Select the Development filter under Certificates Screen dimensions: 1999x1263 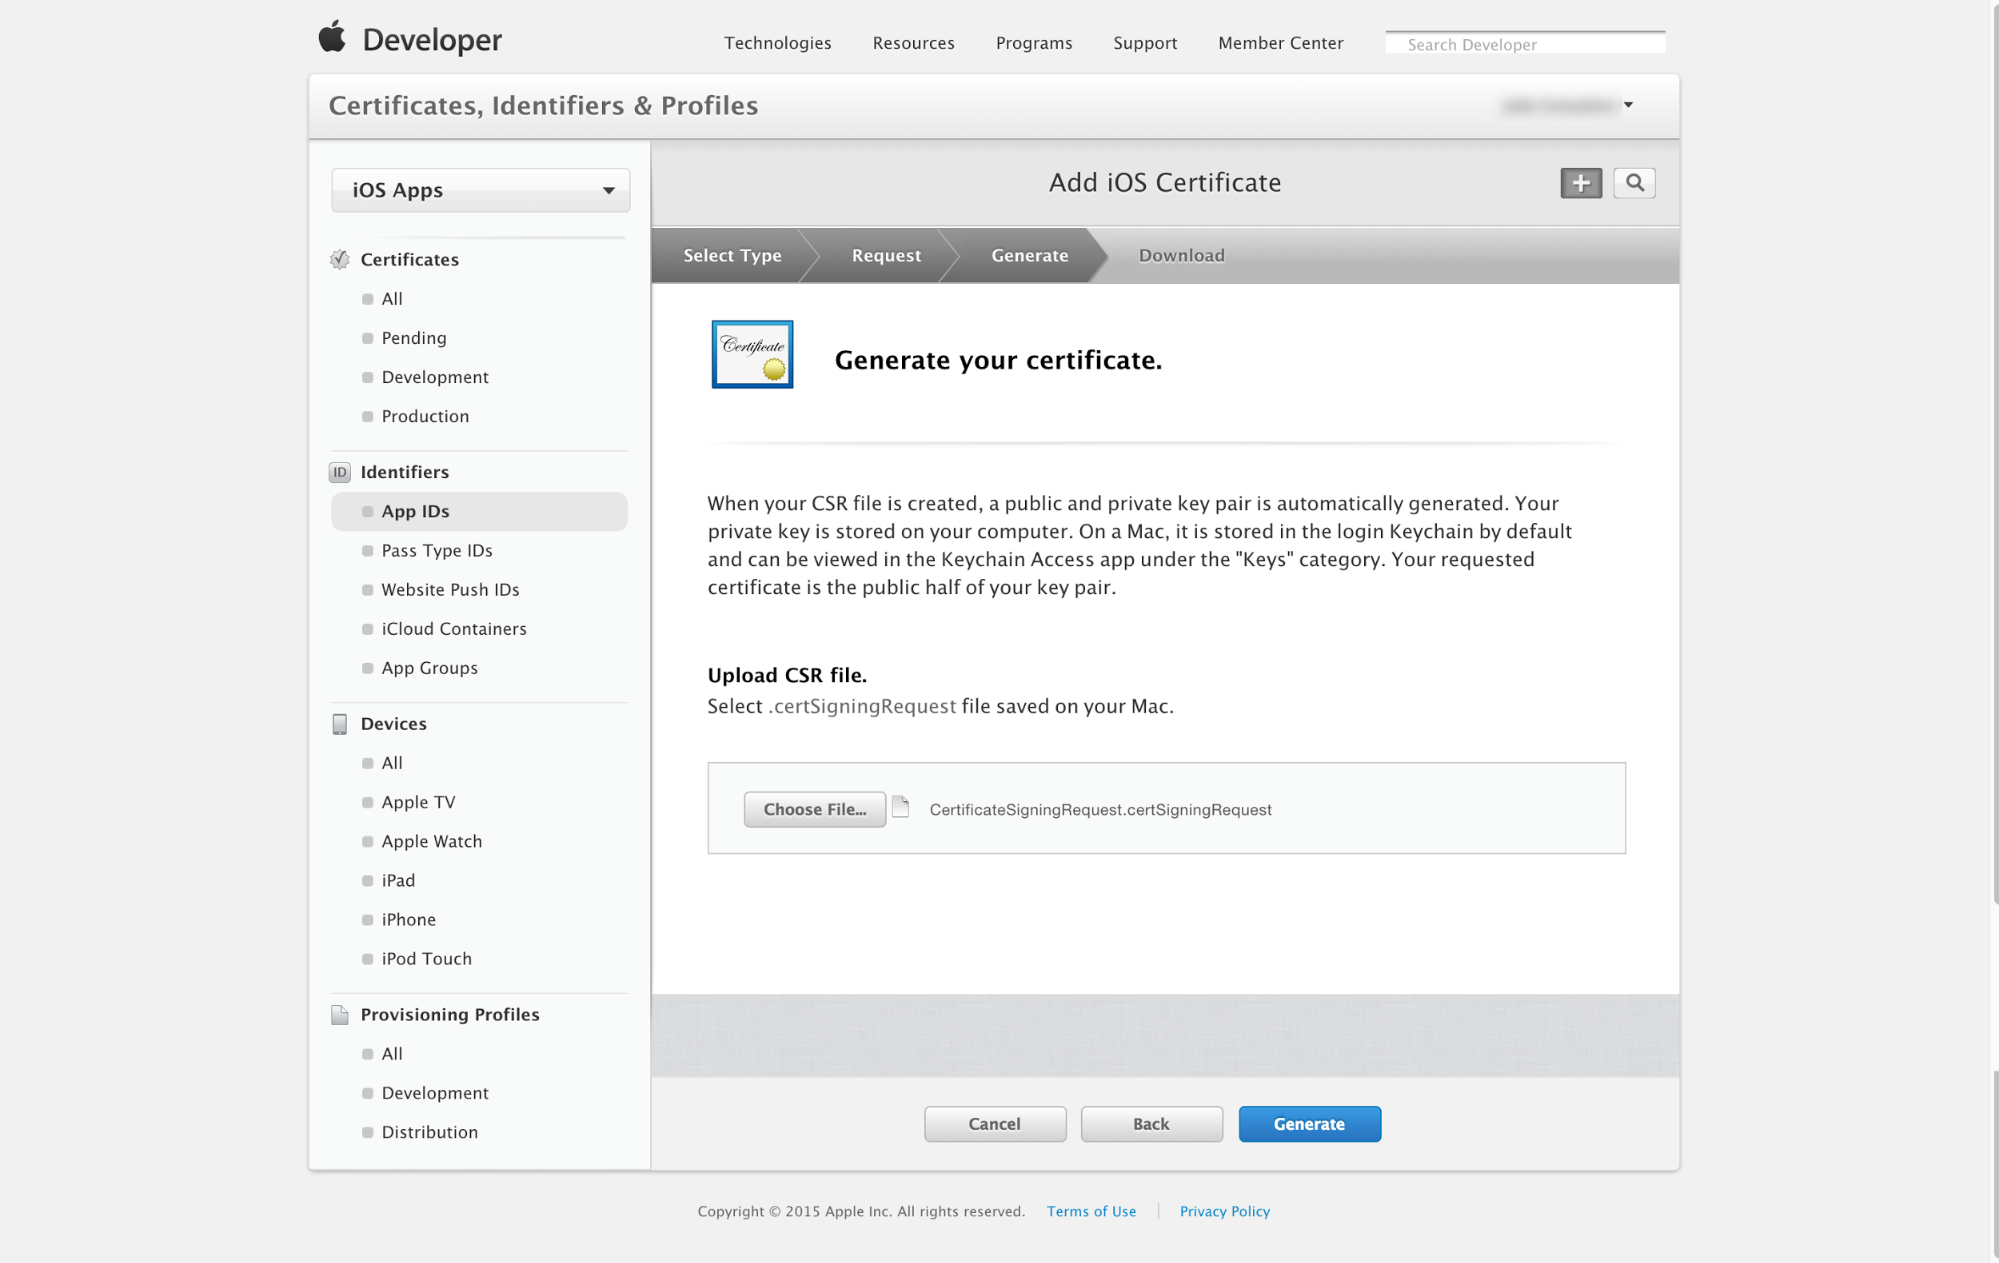[434, 377]
